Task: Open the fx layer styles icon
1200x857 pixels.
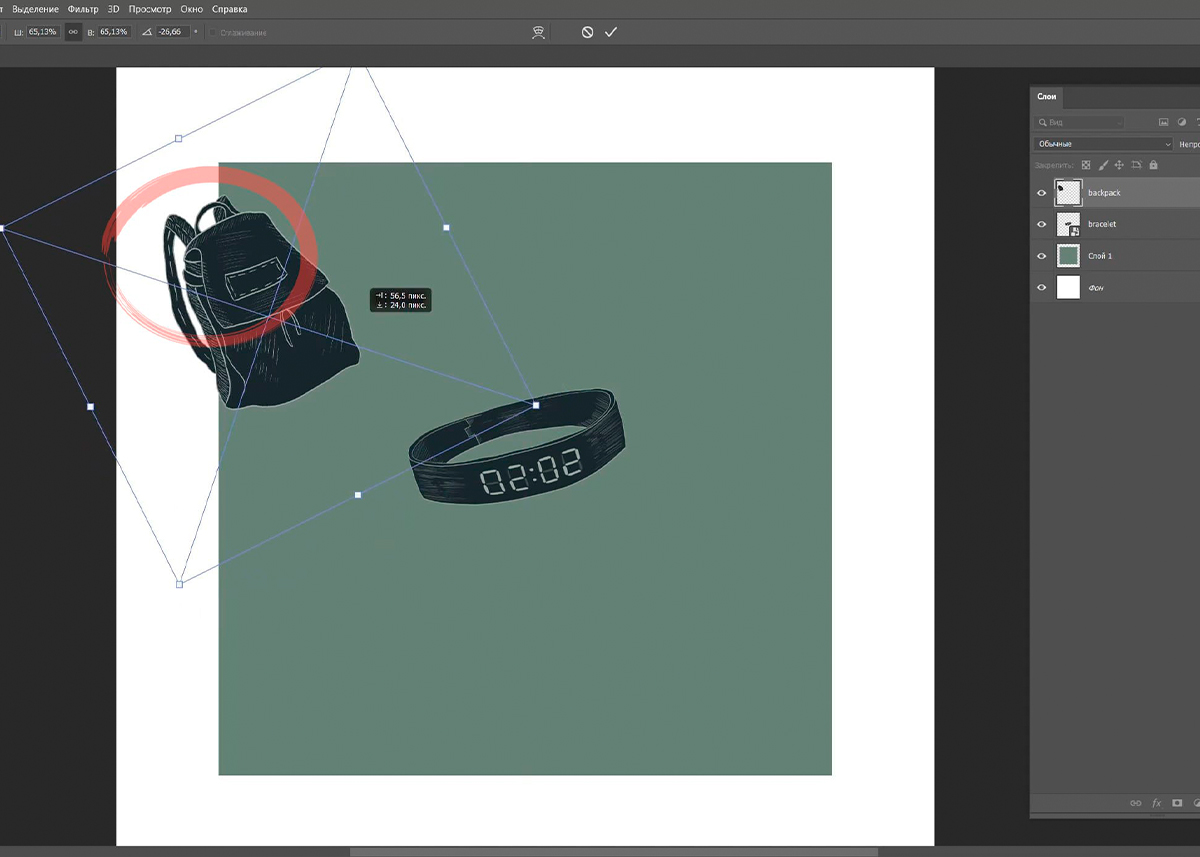Action: click(x=1157, y=803)
